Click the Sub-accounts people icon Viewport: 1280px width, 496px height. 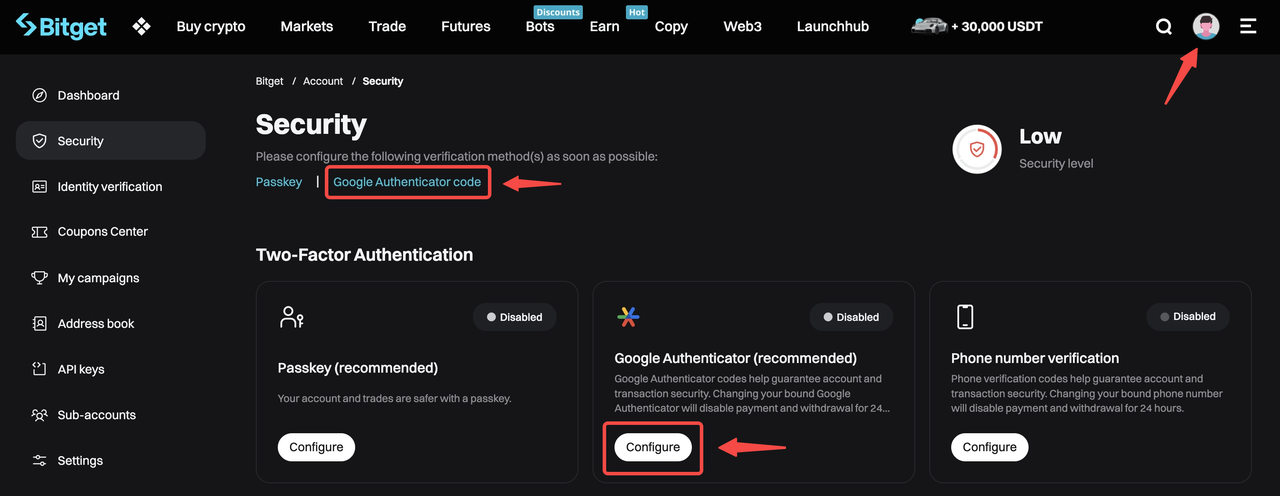pos(40,415)
